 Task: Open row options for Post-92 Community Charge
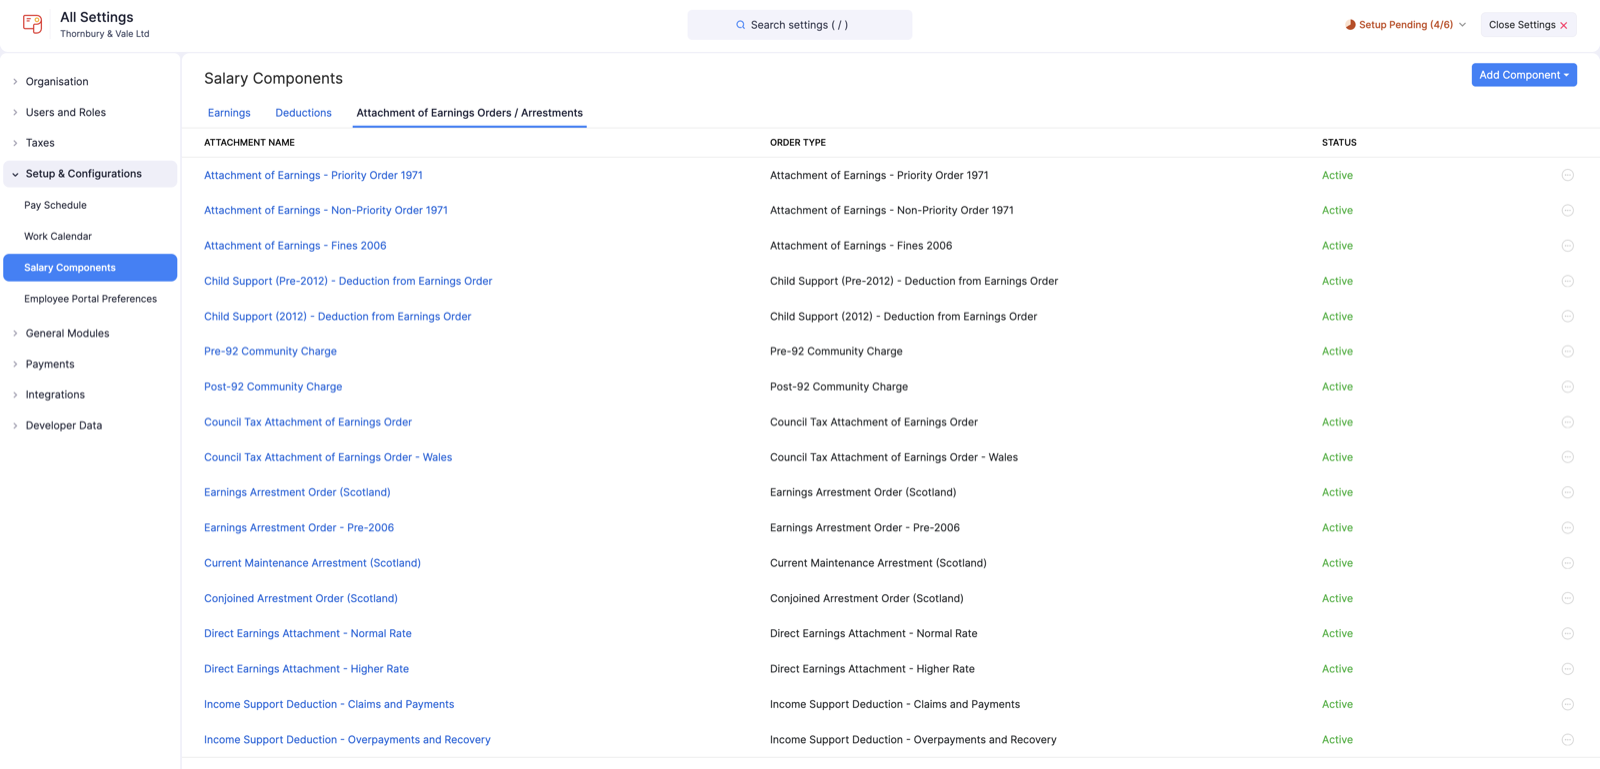(x=1567, y=387)
